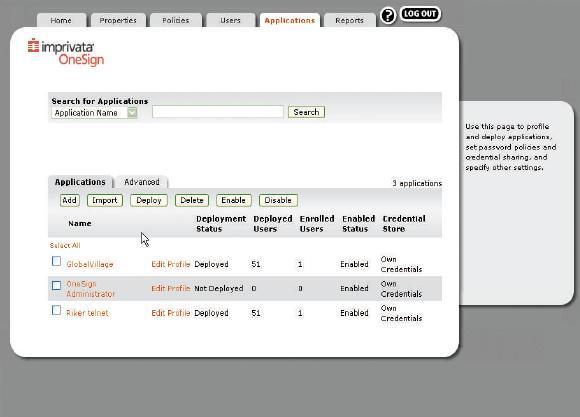Switch to the Advanced sub-tab
This screenshot has height=417, width=580.
click(x=142, y=182)
